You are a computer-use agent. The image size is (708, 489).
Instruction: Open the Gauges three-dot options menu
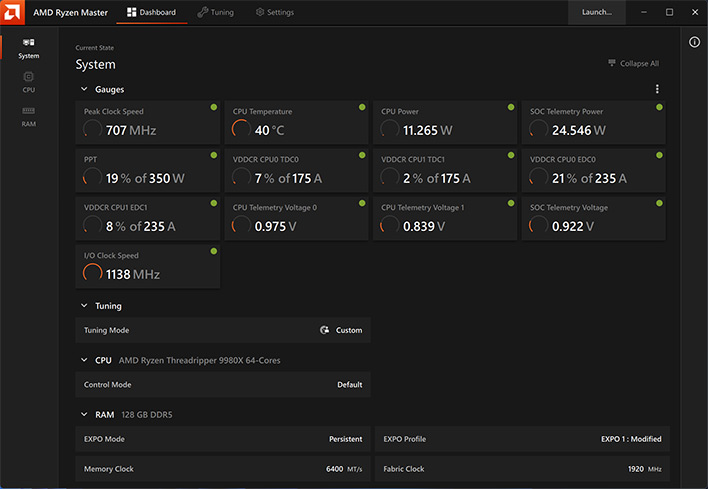tap(657, 89)
